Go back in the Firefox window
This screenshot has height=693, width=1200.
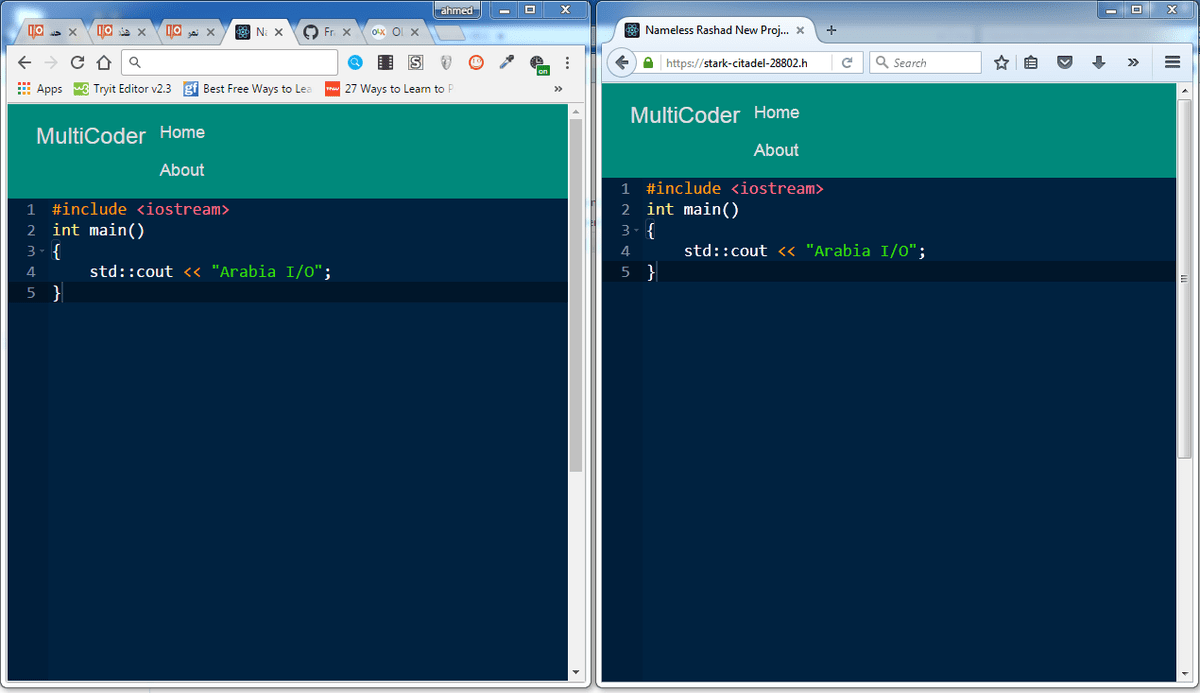coord(622,62)
